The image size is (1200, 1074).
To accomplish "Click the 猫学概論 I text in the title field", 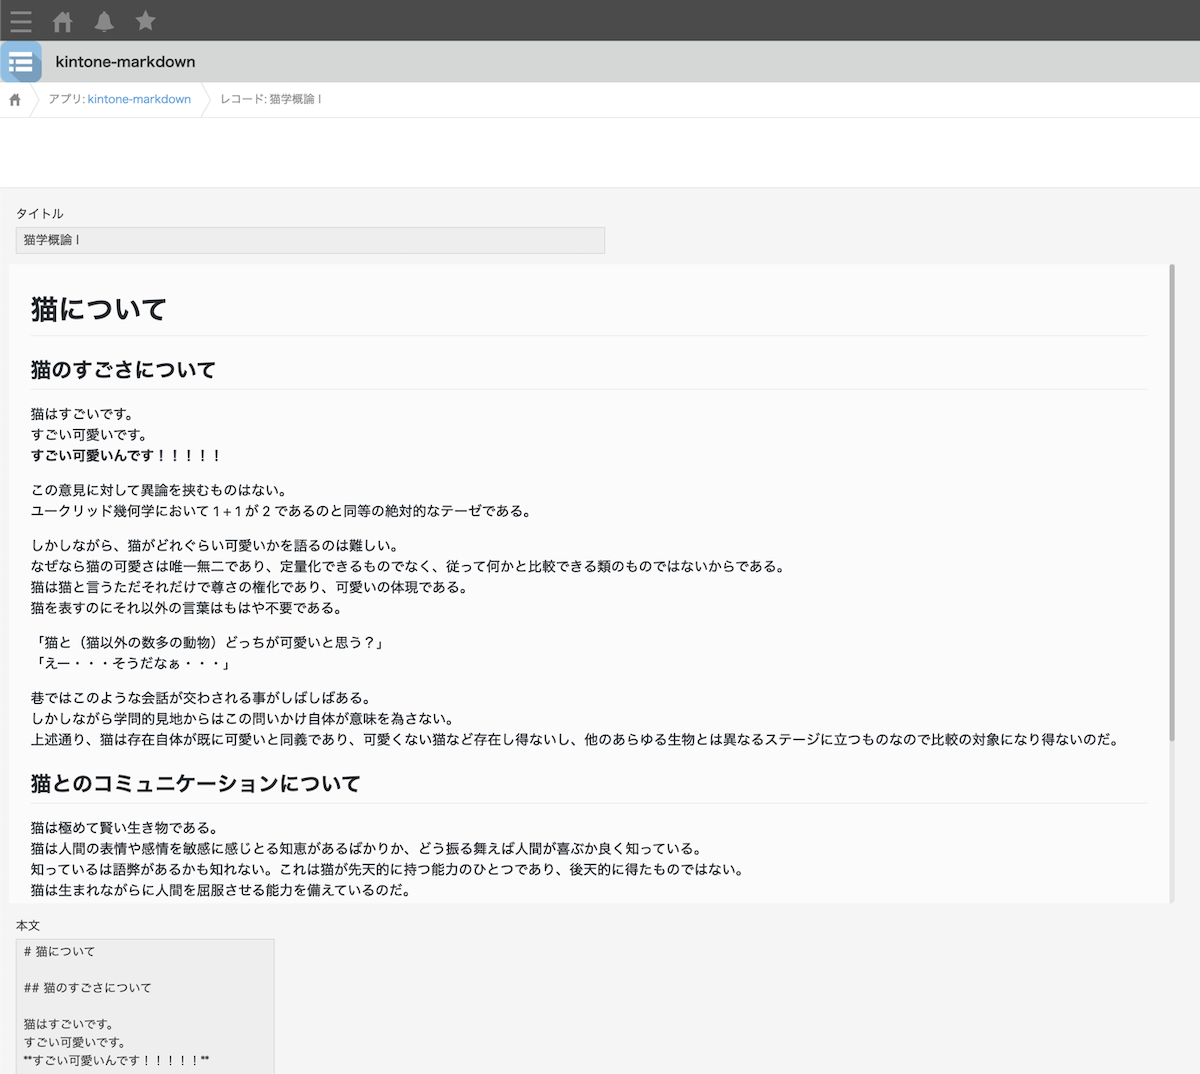I will 52,240.
